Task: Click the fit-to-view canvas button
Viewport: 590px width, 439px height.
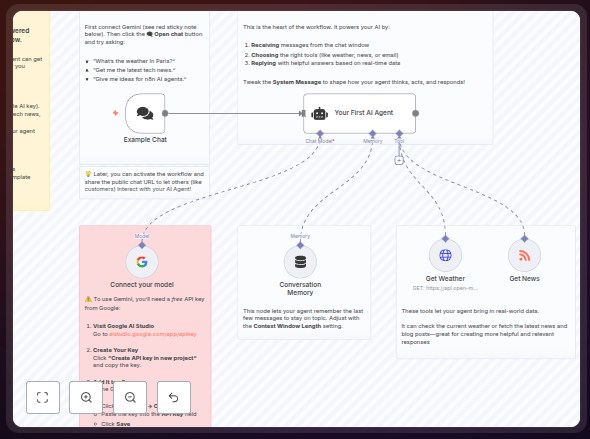Action: [x=43, y=397]
